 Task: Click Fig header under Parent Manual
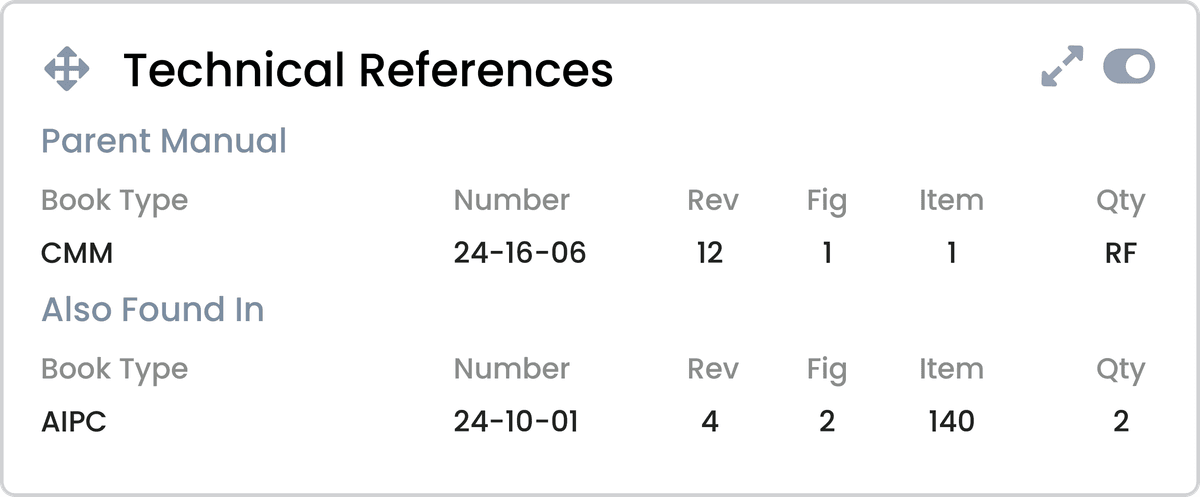click(827, 201)
